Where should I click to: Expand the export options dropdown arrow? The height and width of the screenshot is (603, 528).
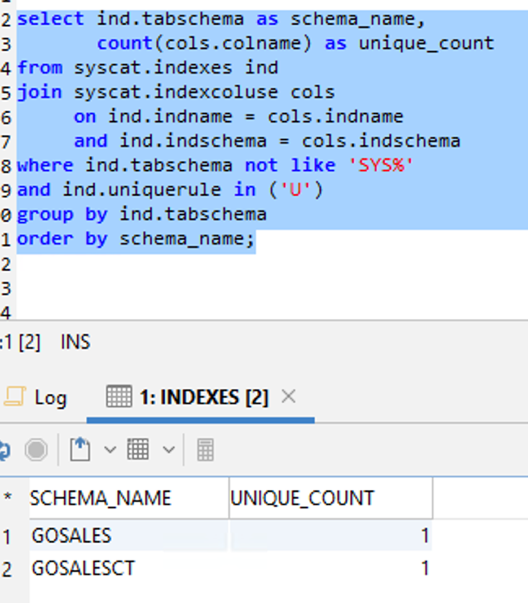pos(110,449)
